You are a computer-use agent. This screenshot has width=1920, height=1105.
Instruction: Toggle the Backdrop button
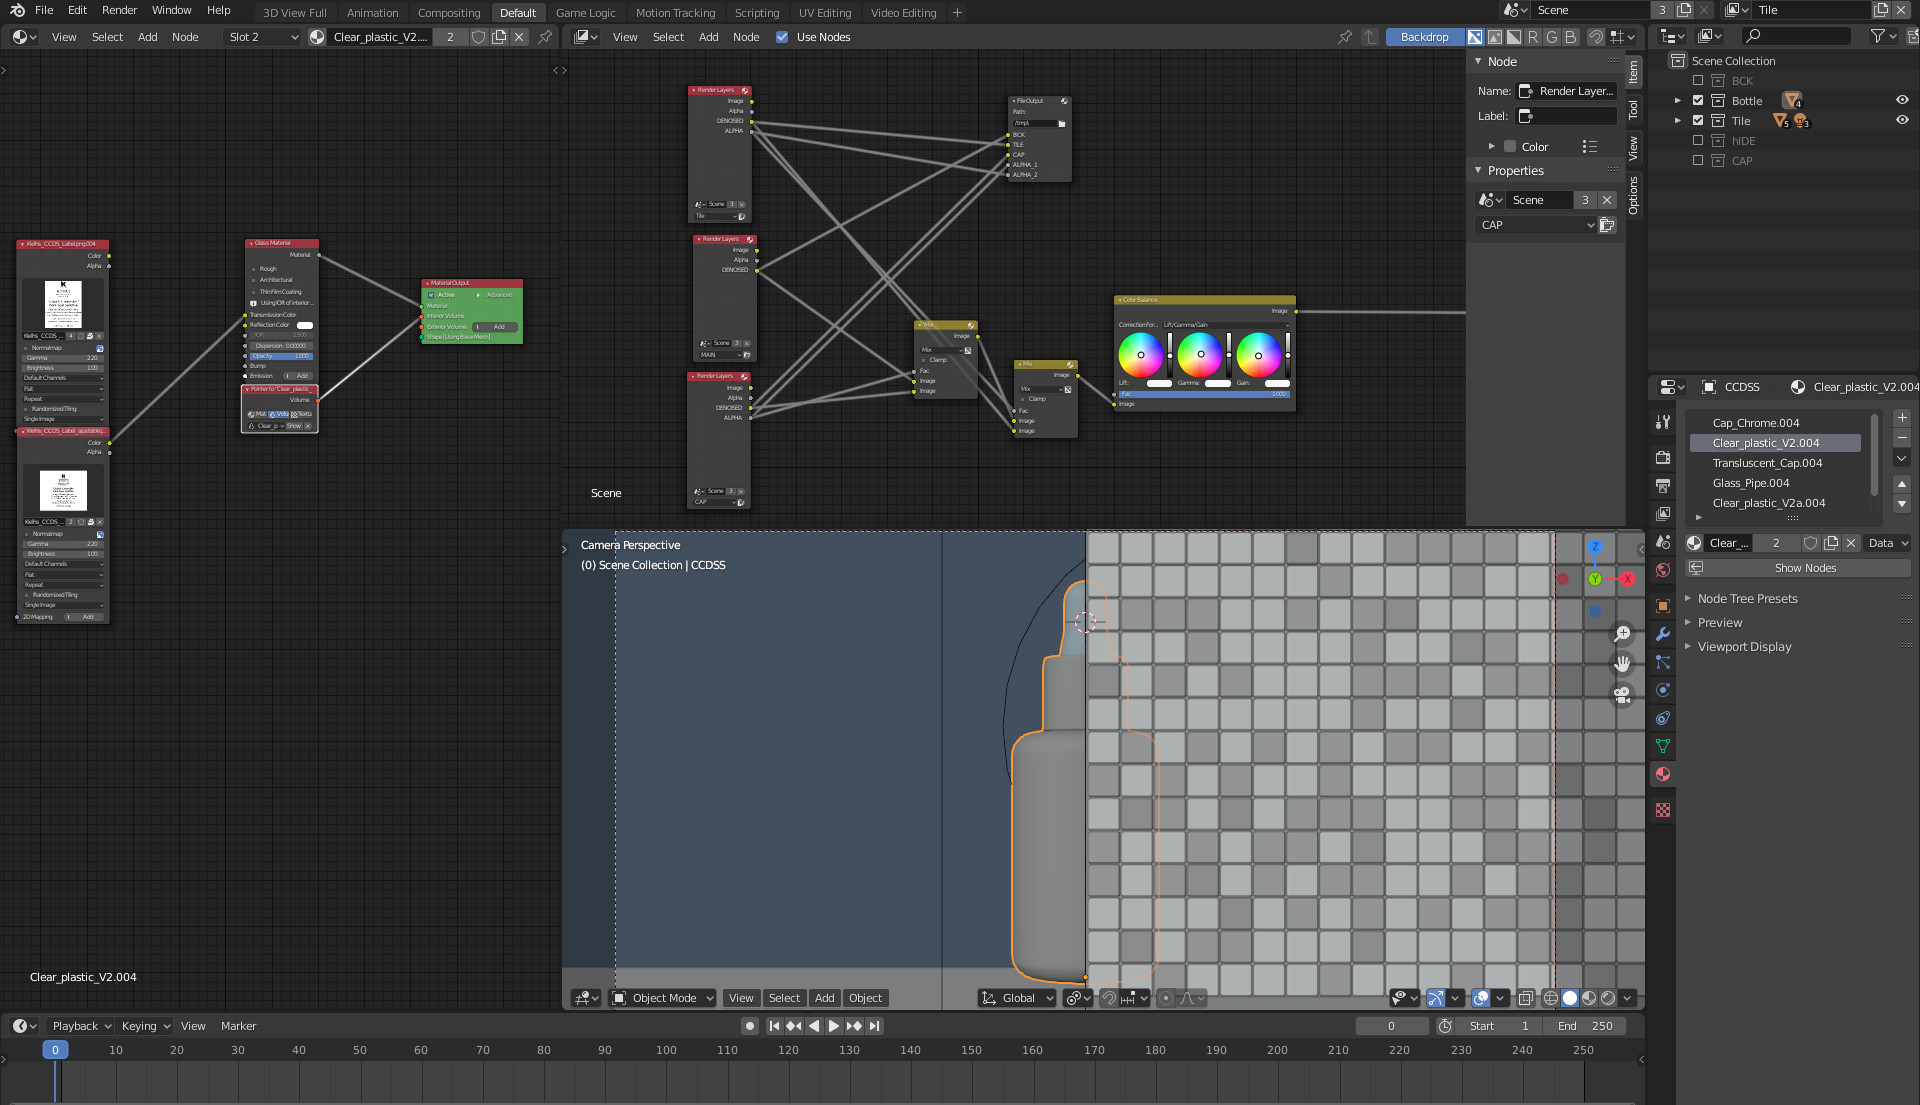point(1424,37)
